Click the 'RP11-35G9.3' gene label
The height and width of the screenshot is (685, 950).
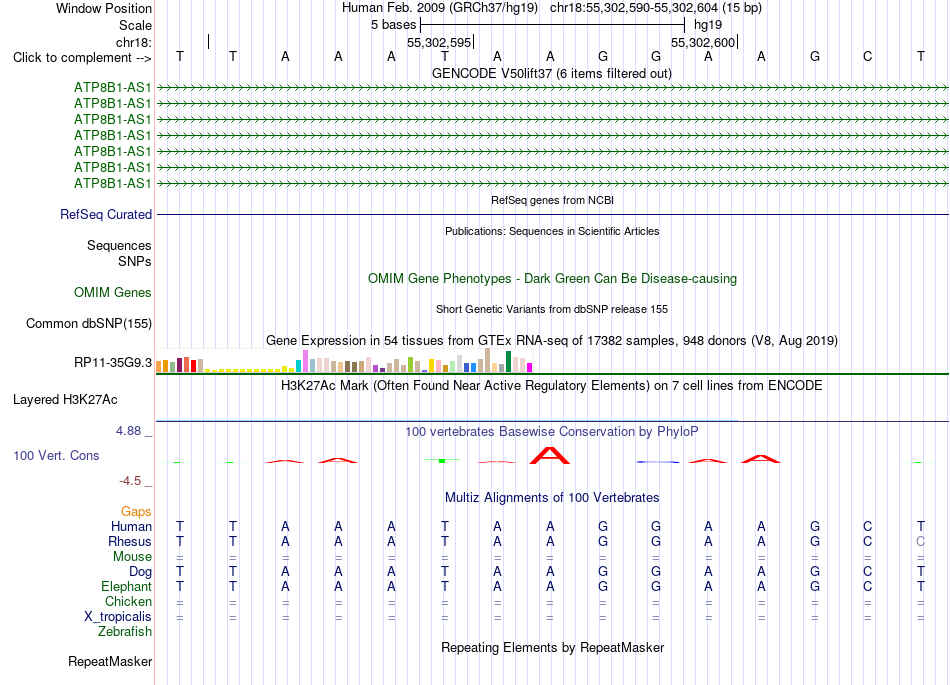coord(113,362)
